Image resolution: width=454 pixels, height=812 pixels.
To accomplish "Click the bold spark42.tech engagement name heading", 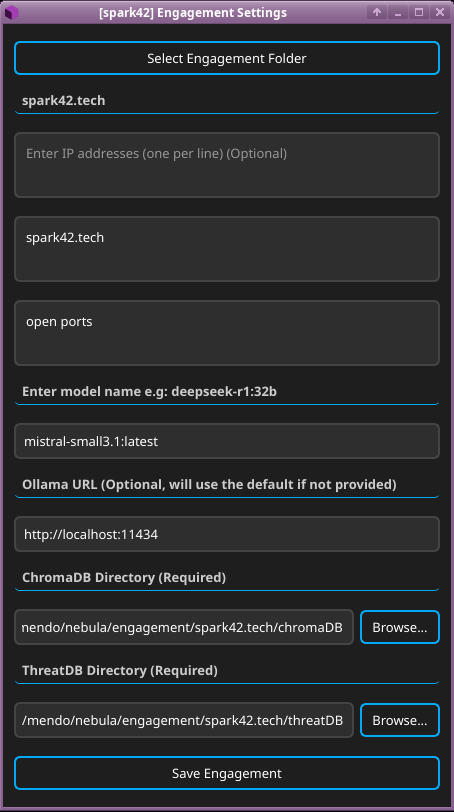I will [x=64, y=100].
